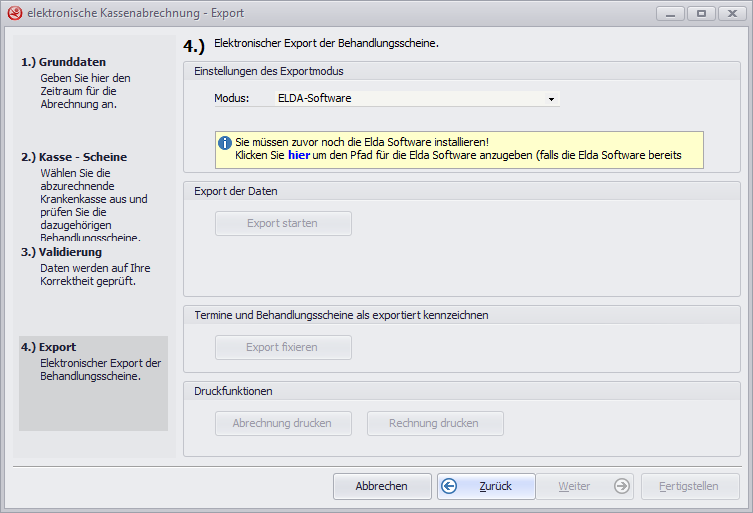Click the Fertigstellen button
Image resolution: width=753 pixels, height=513 pixels.
689,486
